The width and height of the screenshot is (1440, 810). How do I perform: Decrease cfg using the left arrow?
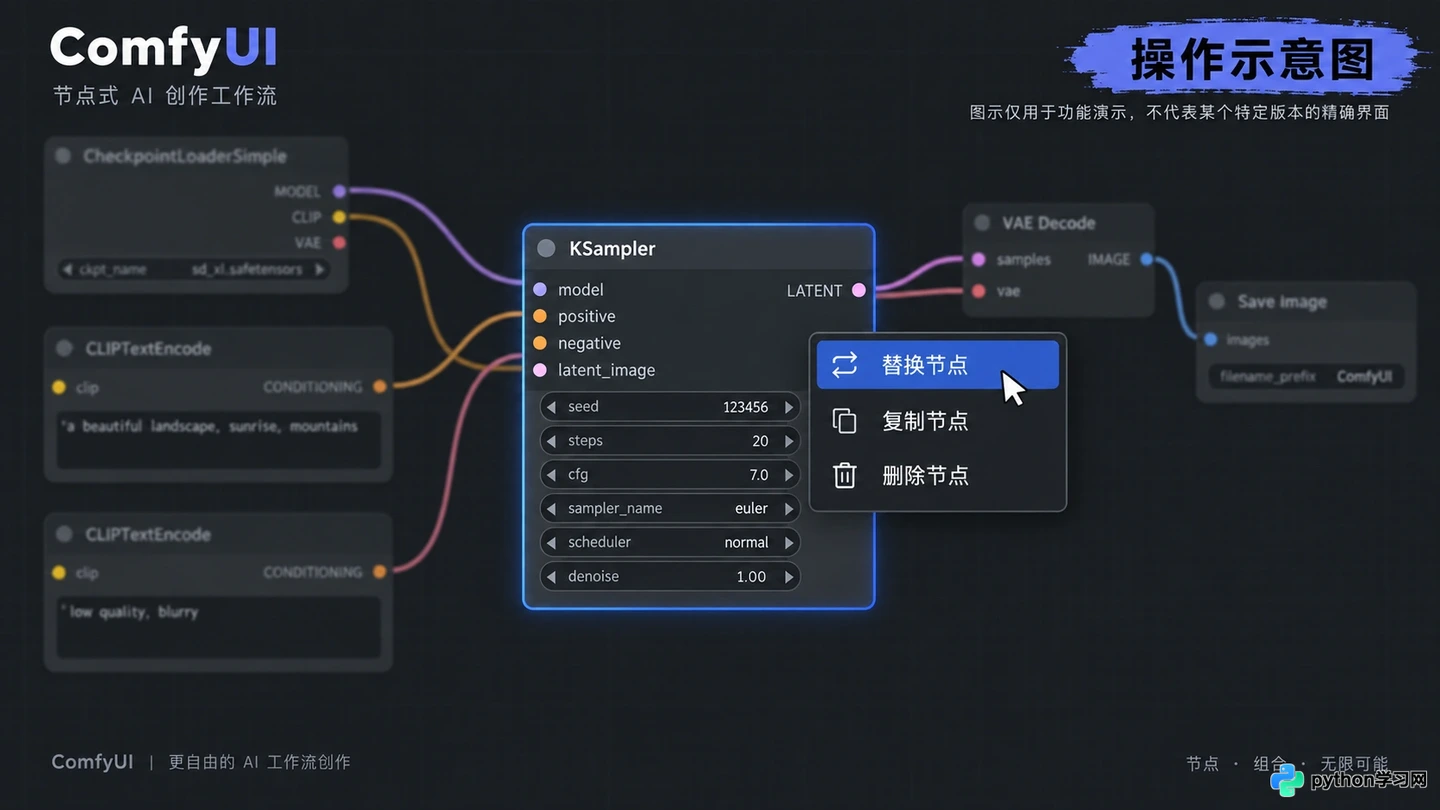tap(551, 475)
